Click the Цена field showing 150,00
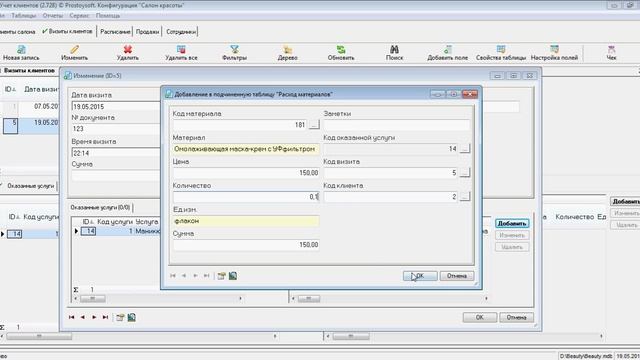 (x=246, y=173)
